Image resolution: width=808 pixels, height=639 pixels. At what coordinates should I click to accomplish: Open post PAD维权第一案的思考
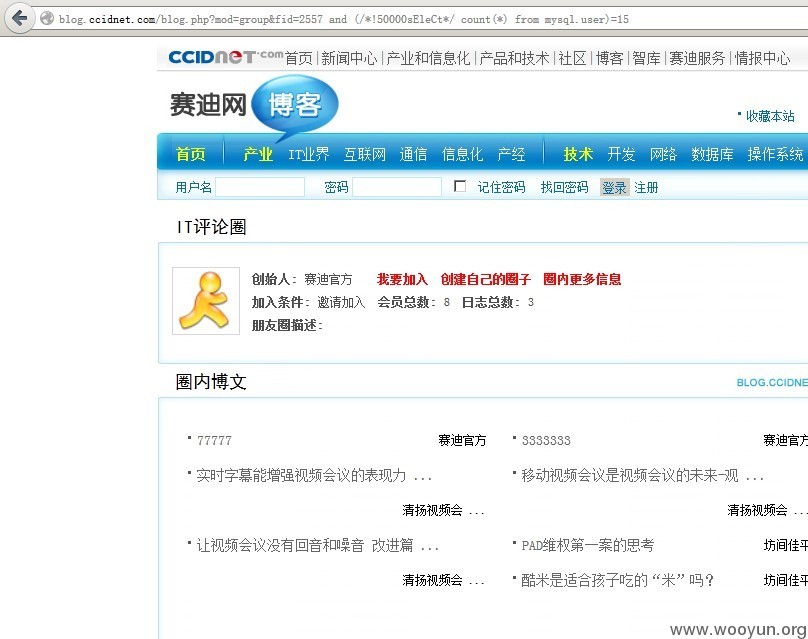click(588, 545)
